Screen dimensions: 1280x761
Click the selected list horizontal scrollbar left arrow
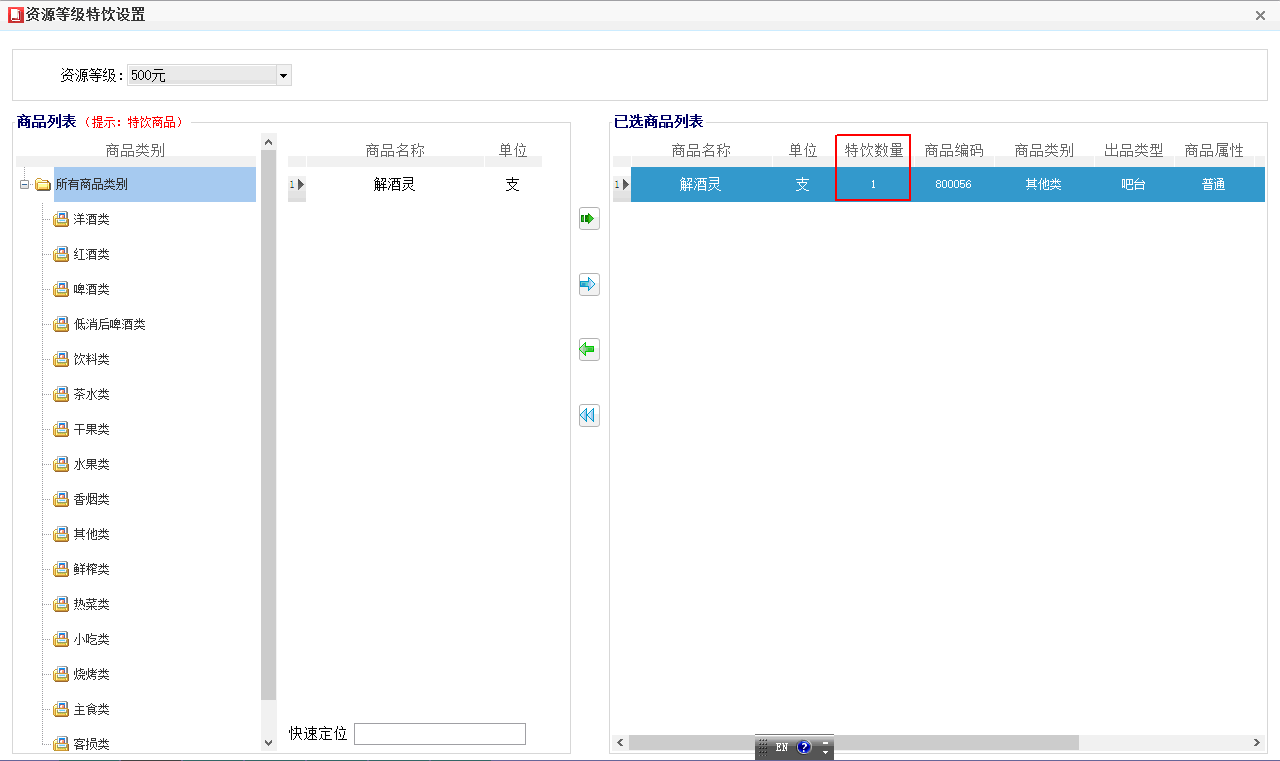point(620,742)
